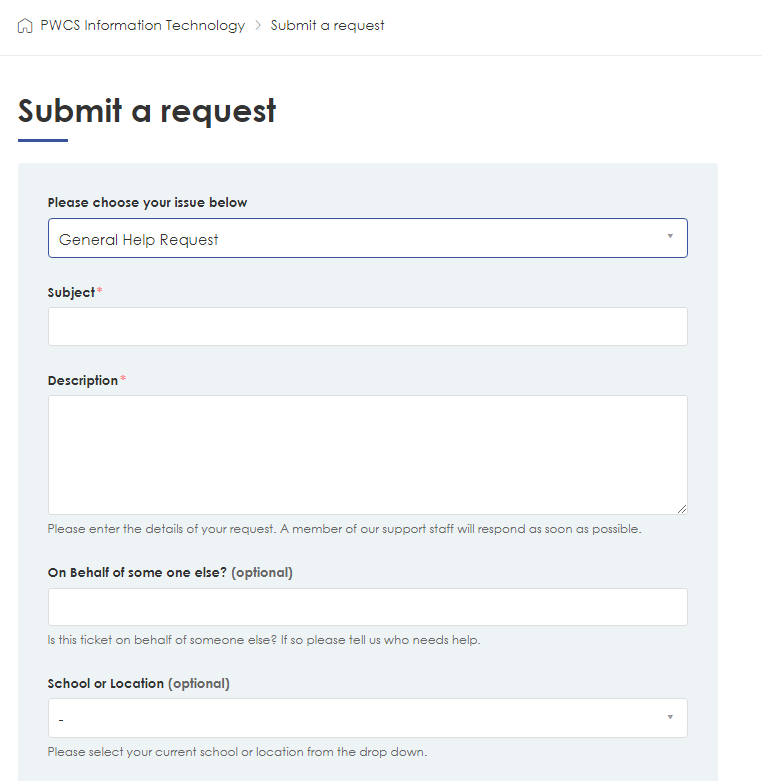The width and height of the screenshot is (762, 781).
Task: Click inside the Description text area
Action: (x=368, y=455)
